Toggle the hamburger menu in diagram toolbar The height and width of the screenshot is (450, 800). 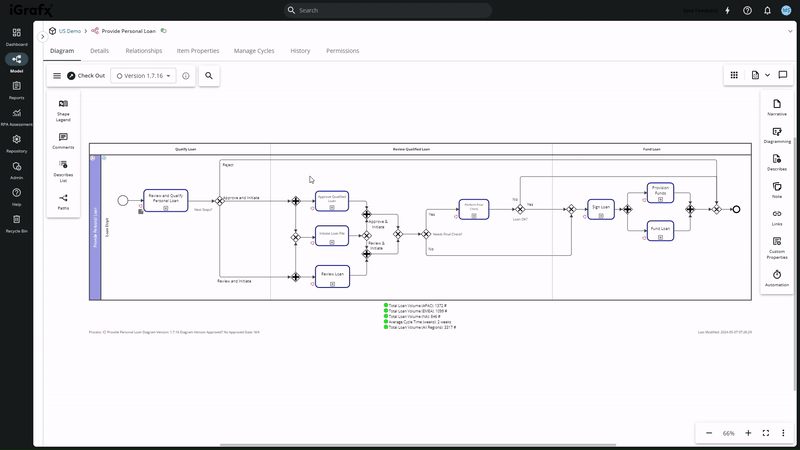[57, 75]
